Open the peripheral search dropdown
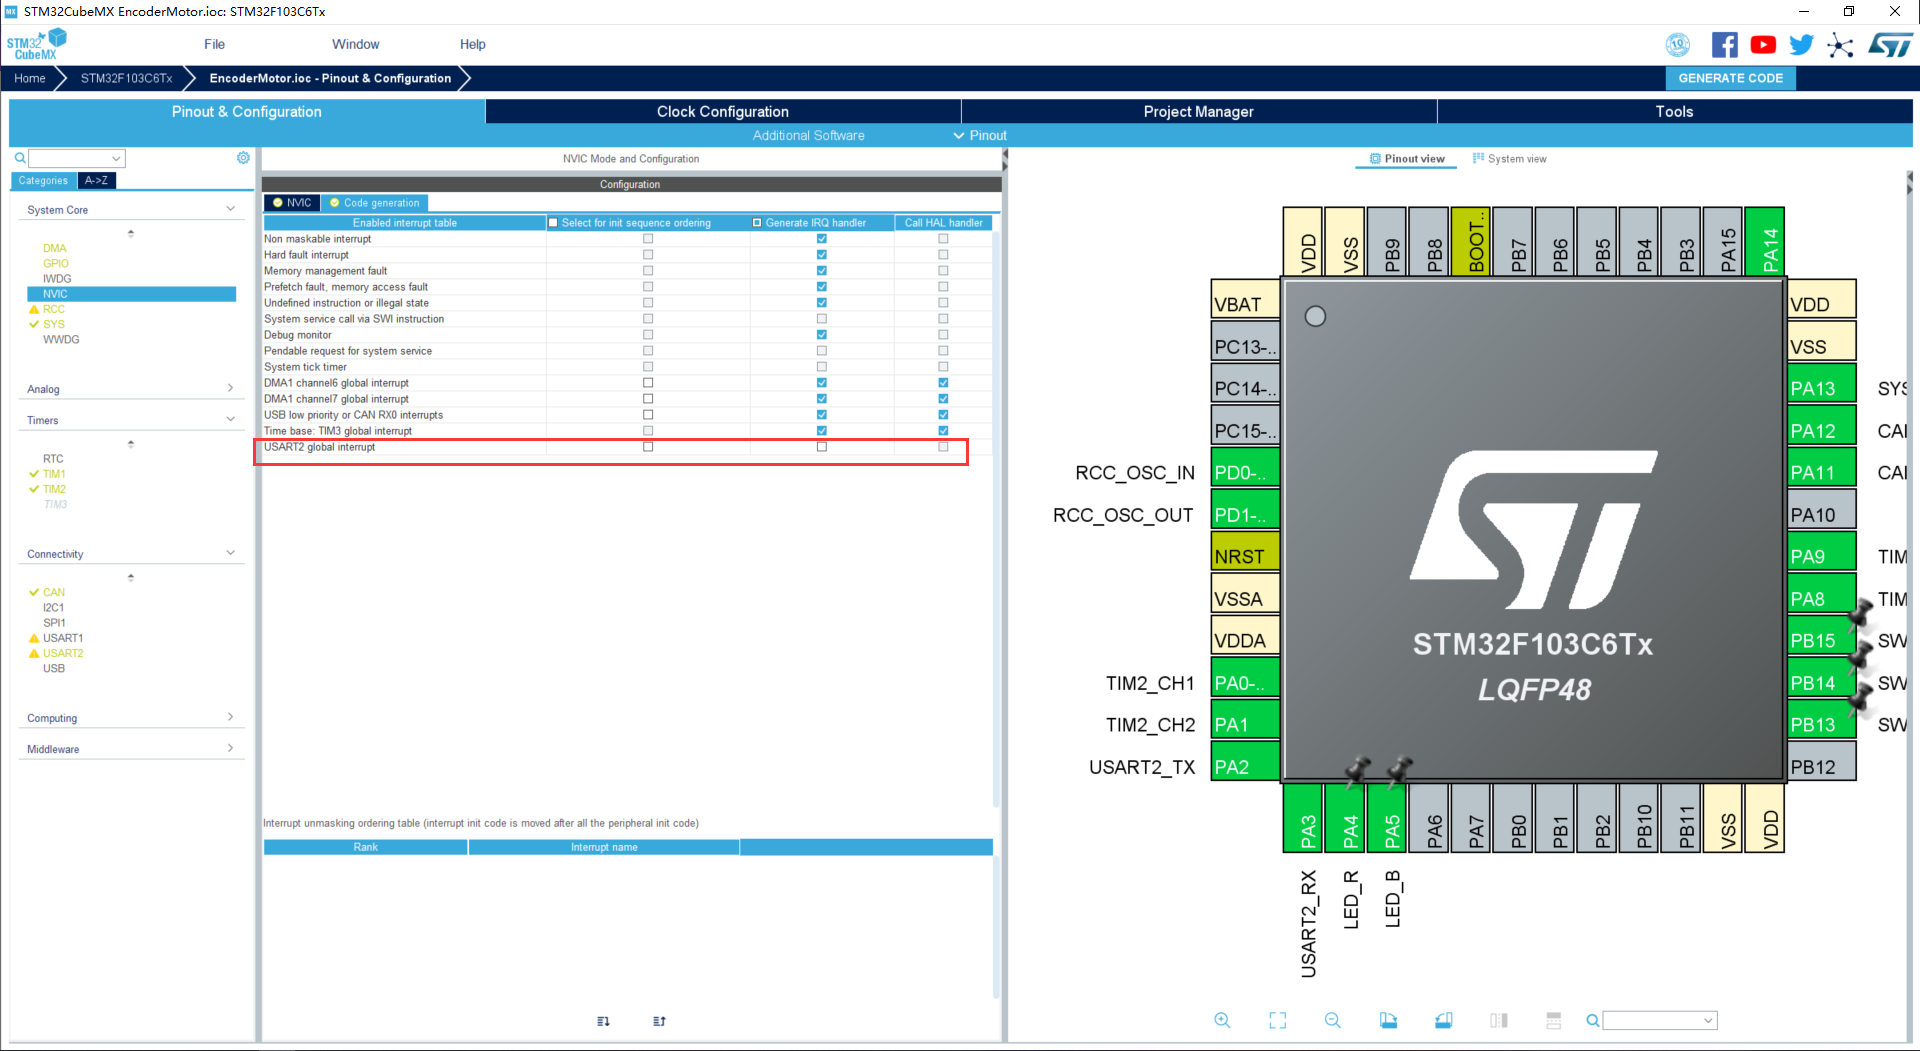1920x1051 pixels. [116, 158]
